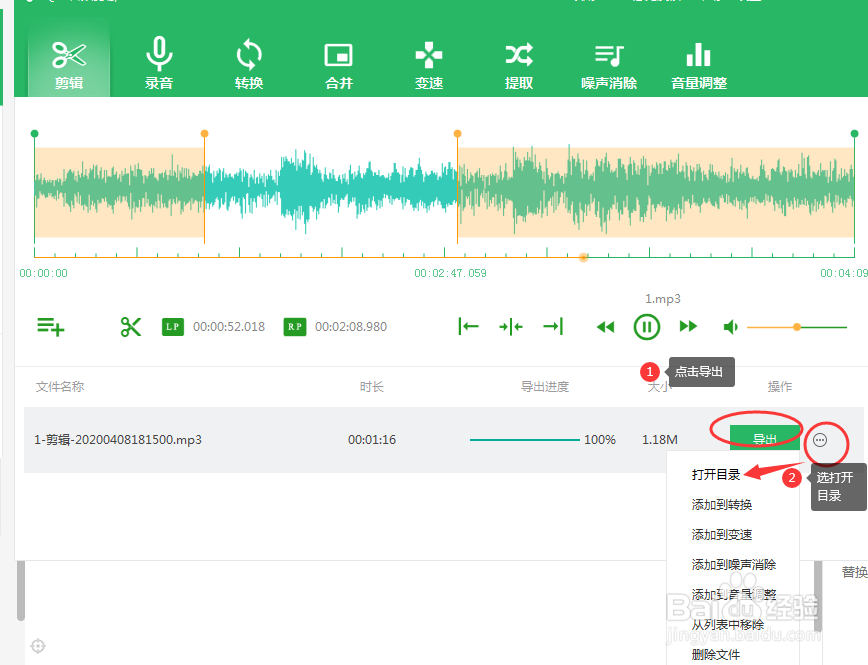The height and width of the screenshot is (665, 868).
Task: Click the green waveform end marker
Action: click(854, 133)
